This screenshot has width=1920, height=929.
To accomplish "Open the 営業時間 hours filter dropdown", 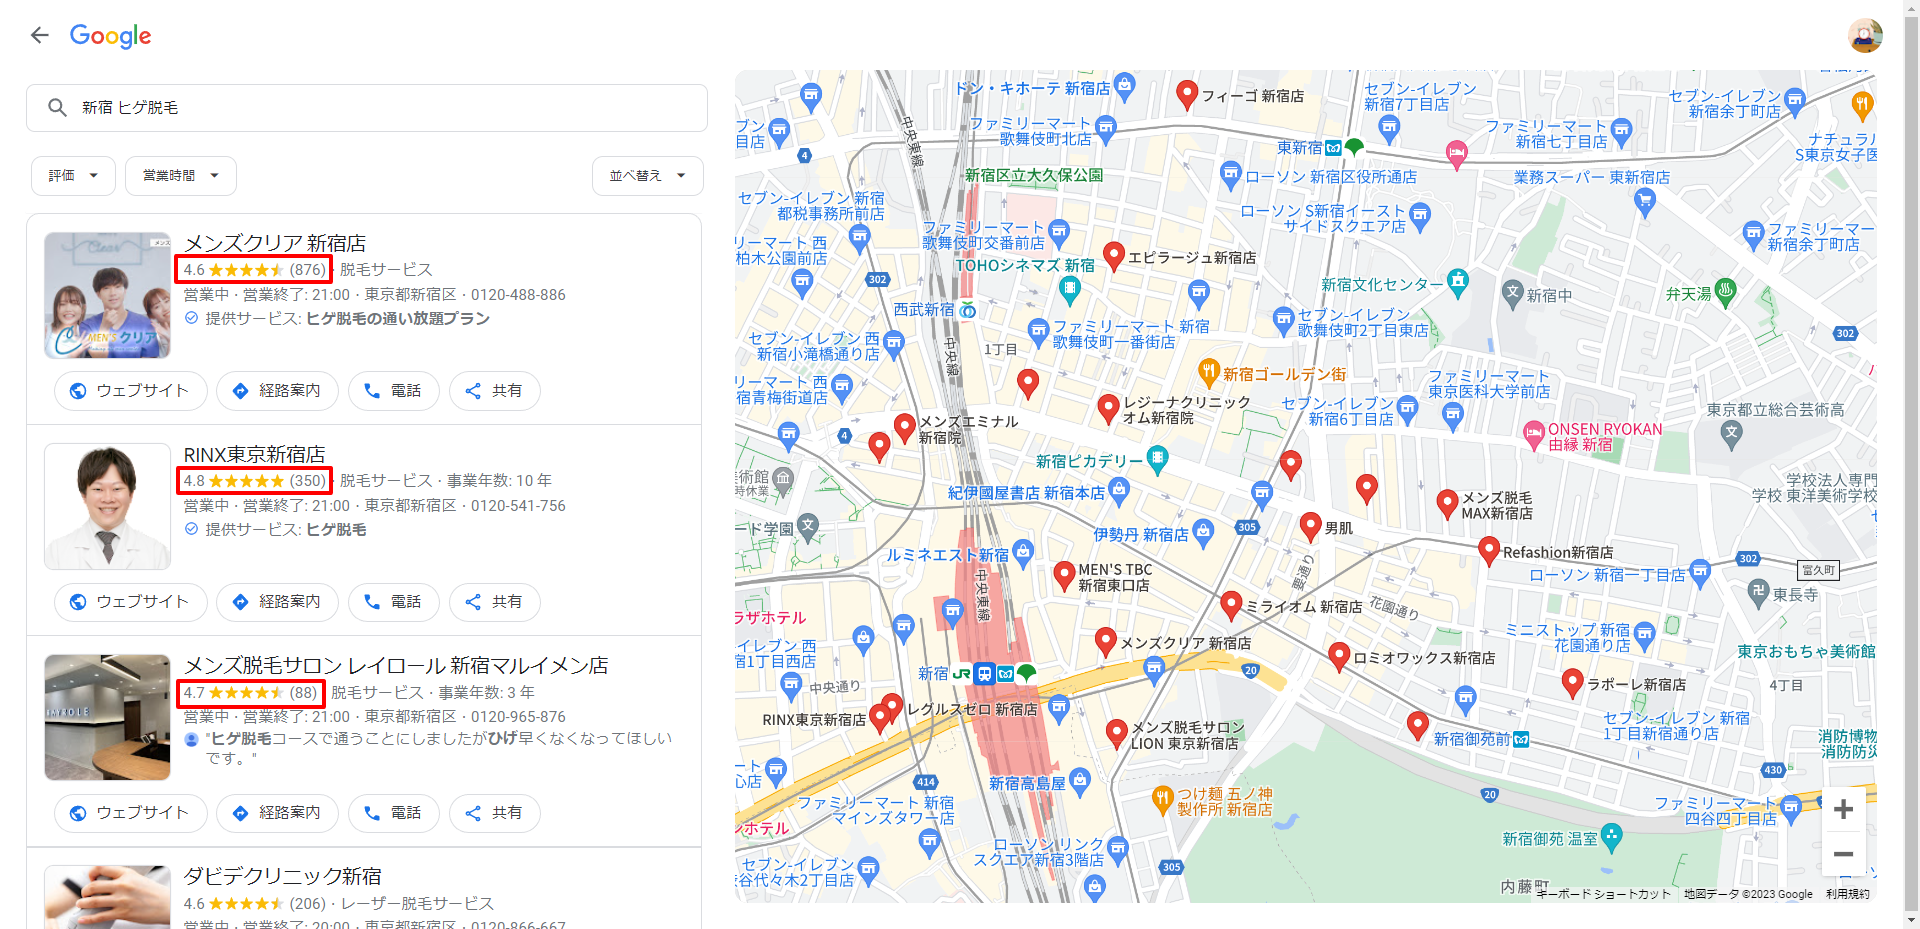I will click(181, 175).
